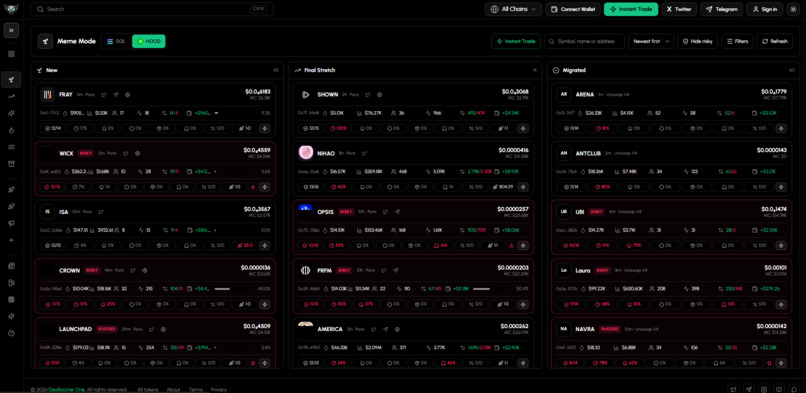Click quick-buy sparkle button on ARENA card
Viewport: 806px width, 393px height.
tap(781, 128)
